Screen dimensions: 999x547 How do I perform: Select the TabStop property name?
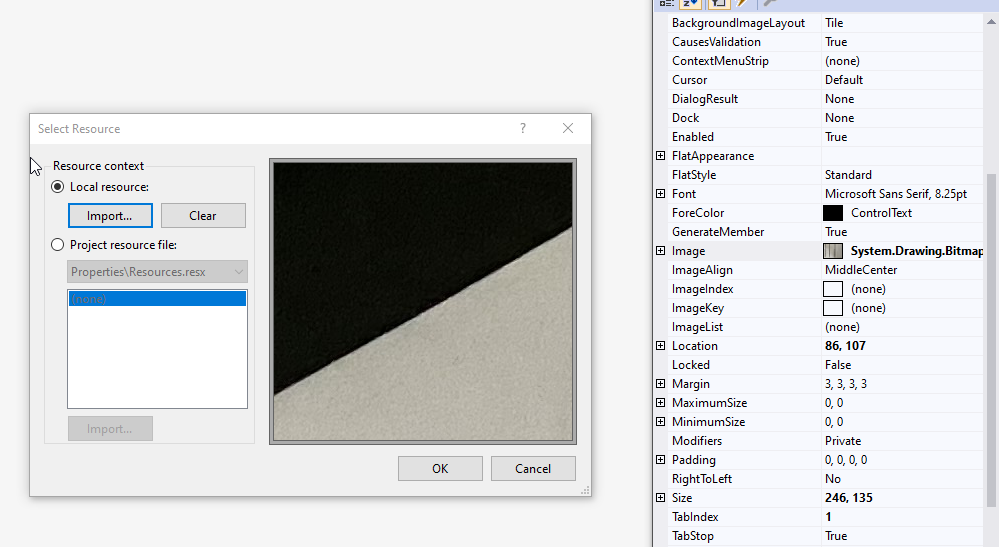tap(693, 536)
